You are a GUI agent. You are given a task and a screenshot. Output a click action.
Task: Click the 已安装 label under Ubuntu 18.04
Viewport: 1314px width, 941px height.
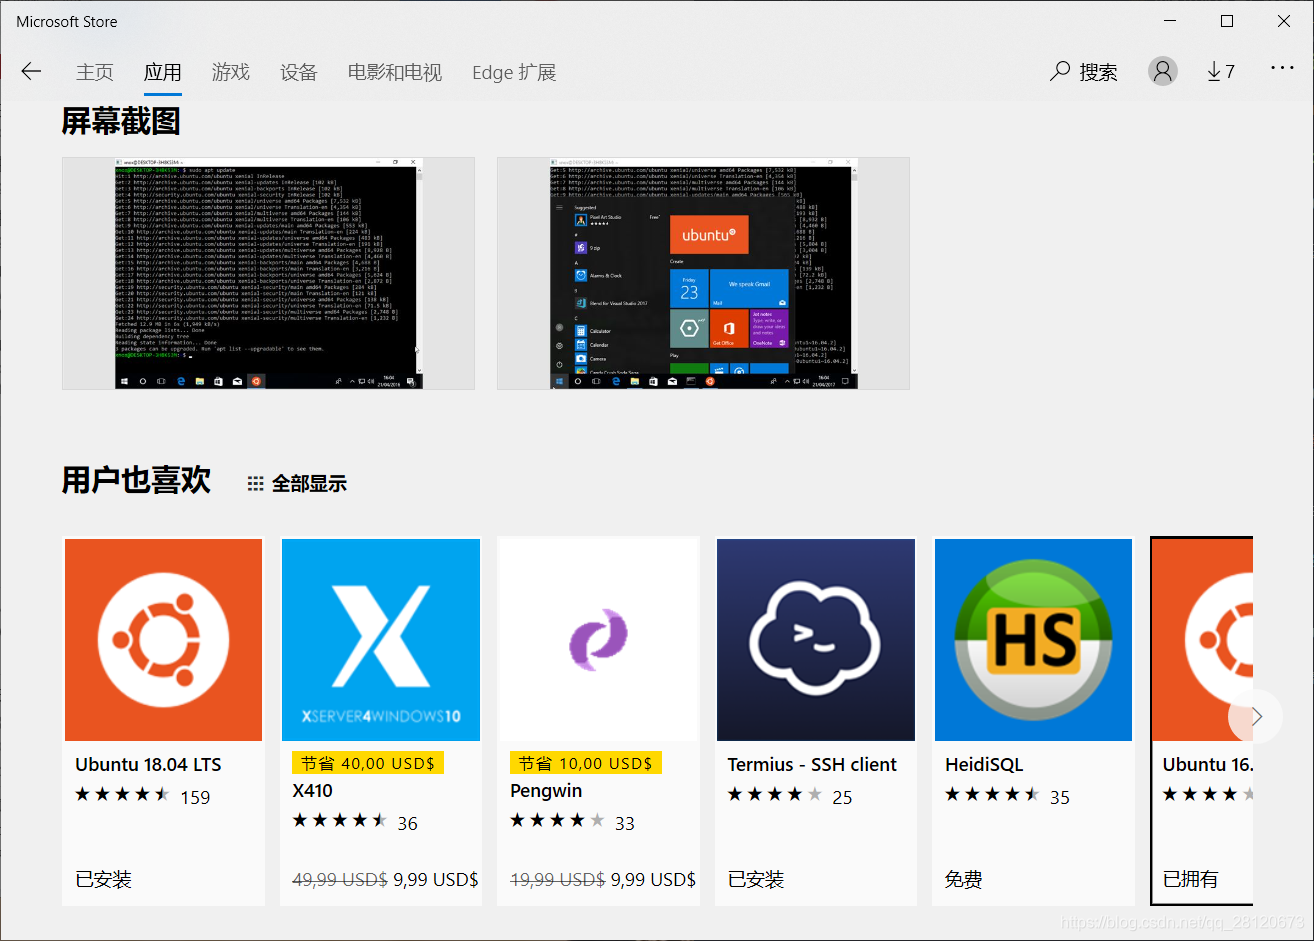(104, 880)
